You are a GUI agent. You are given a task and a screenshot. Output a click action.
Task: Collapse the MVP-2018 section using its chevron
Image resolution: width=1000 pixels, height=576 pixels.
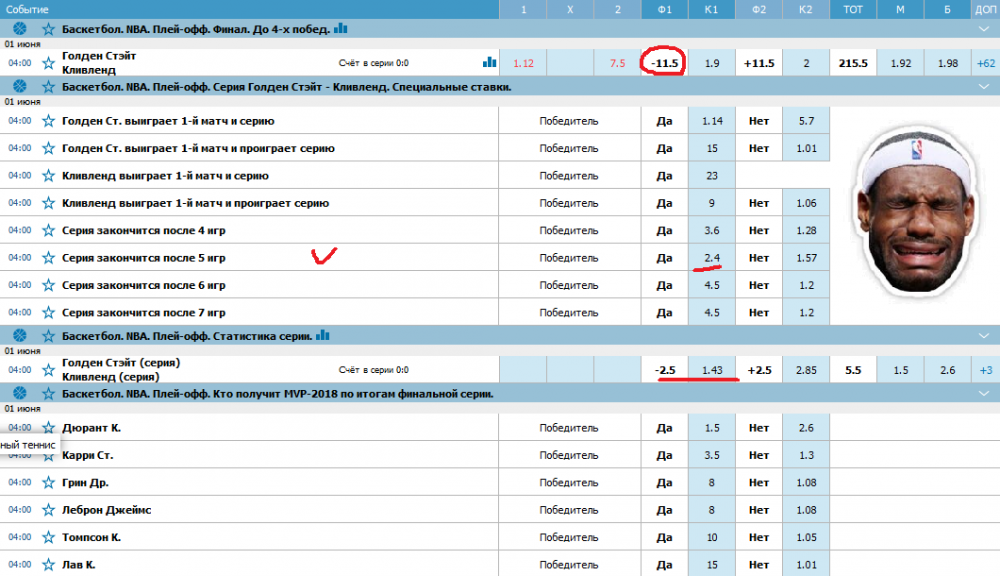coord(983,394)
